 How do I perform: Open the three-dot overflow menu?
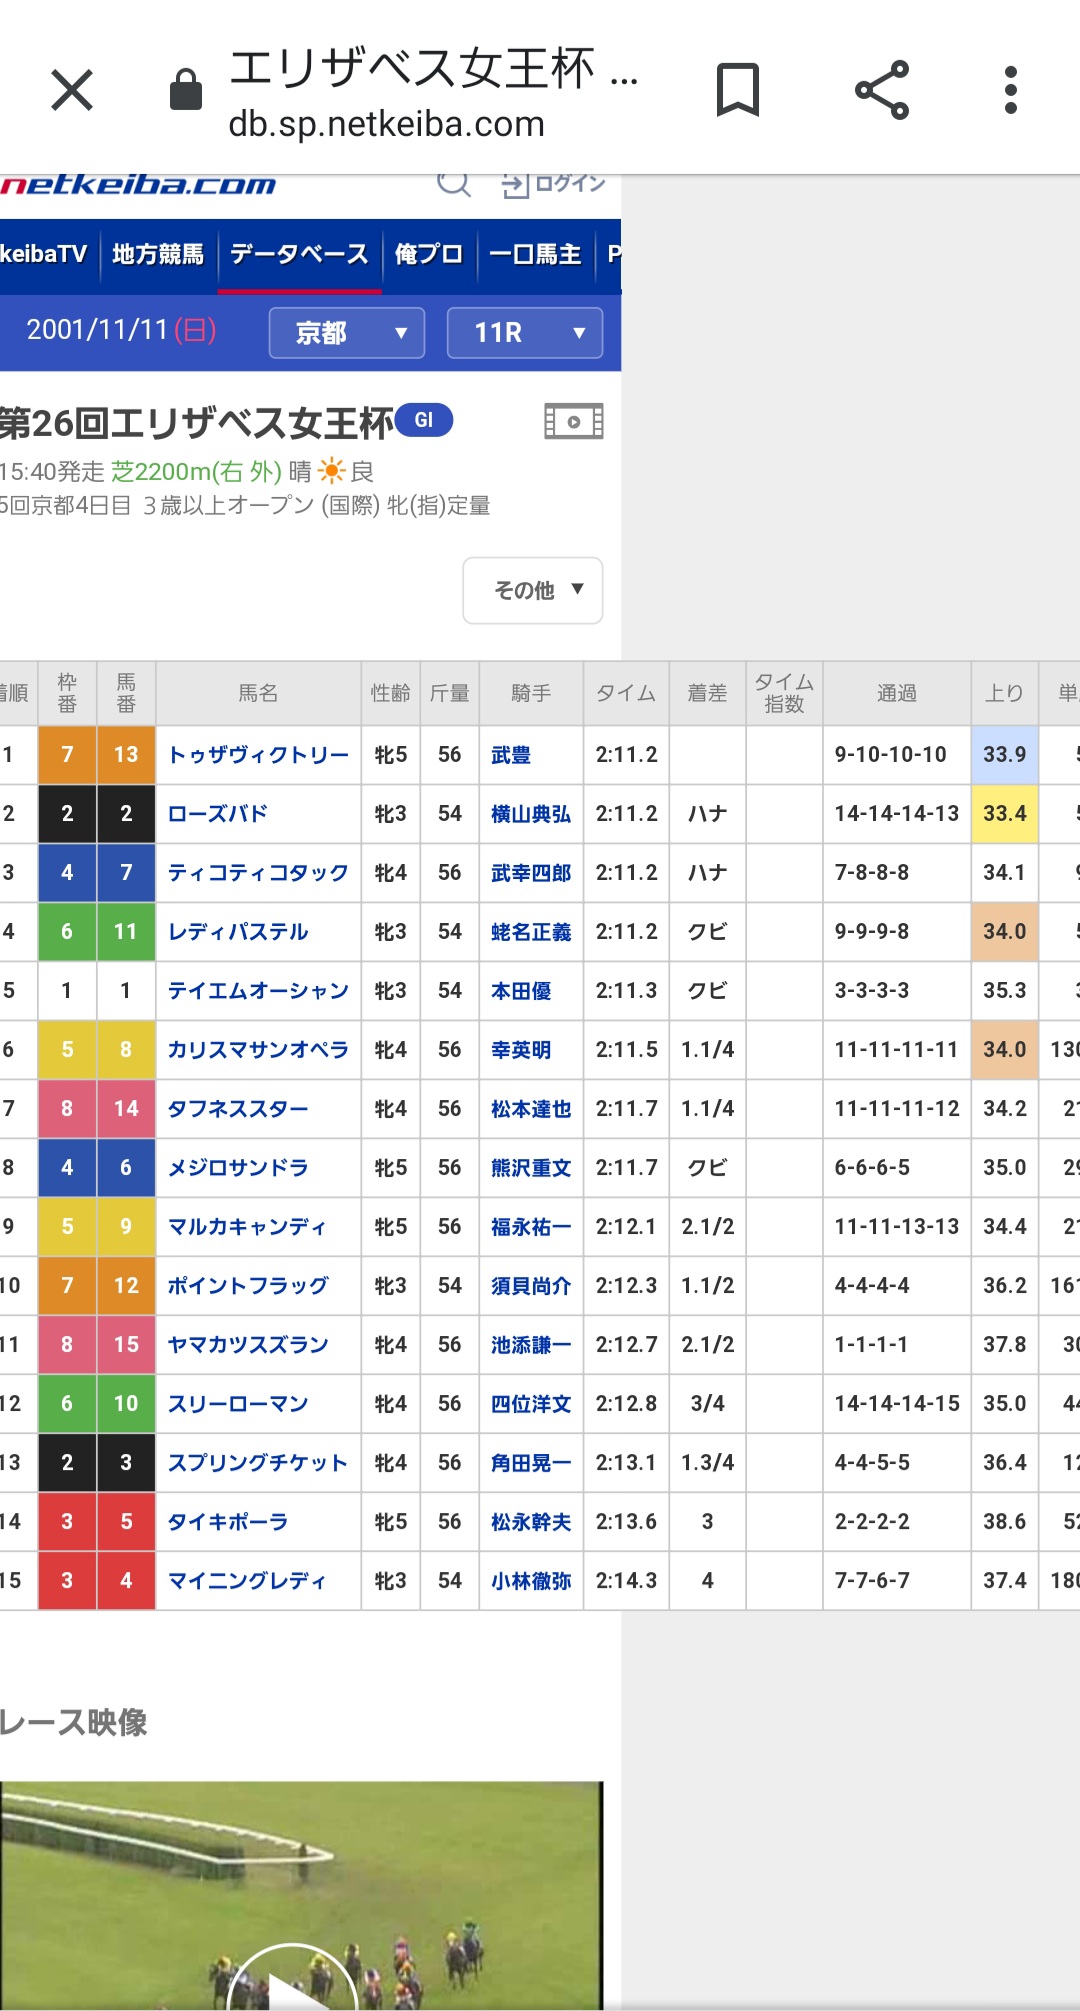[1011, 91]
